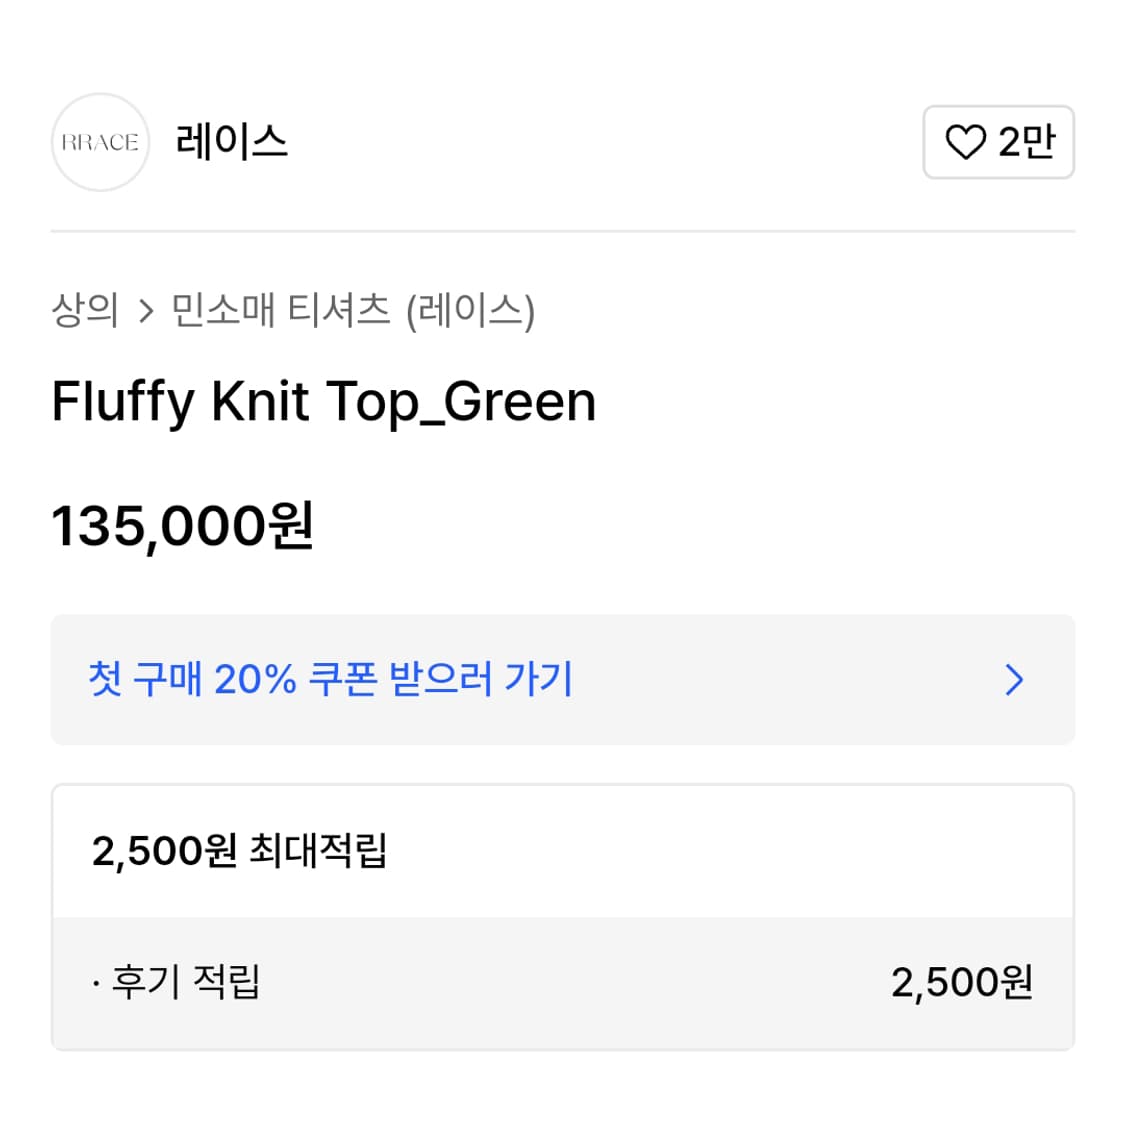
Task: Open the 레이스 brand name link
Action: [x=231, y=142]
